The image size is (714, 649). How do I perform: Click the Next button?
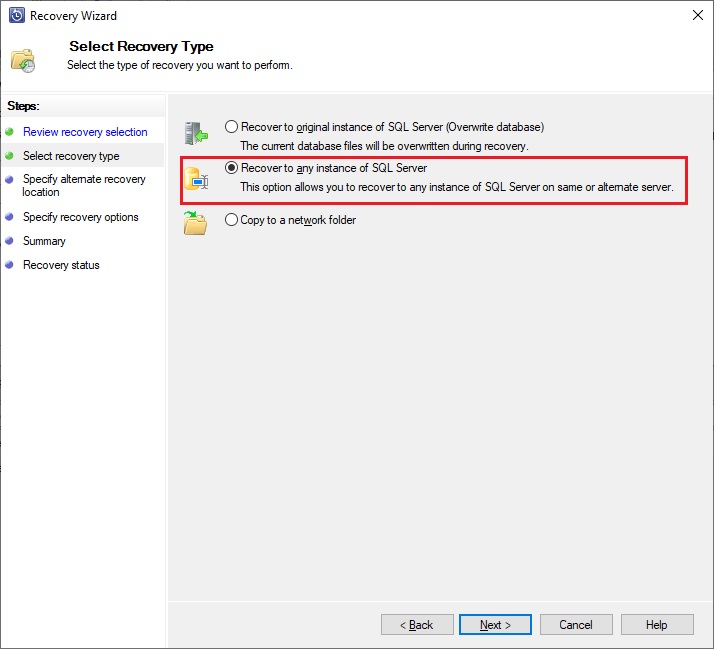[495, 624]
